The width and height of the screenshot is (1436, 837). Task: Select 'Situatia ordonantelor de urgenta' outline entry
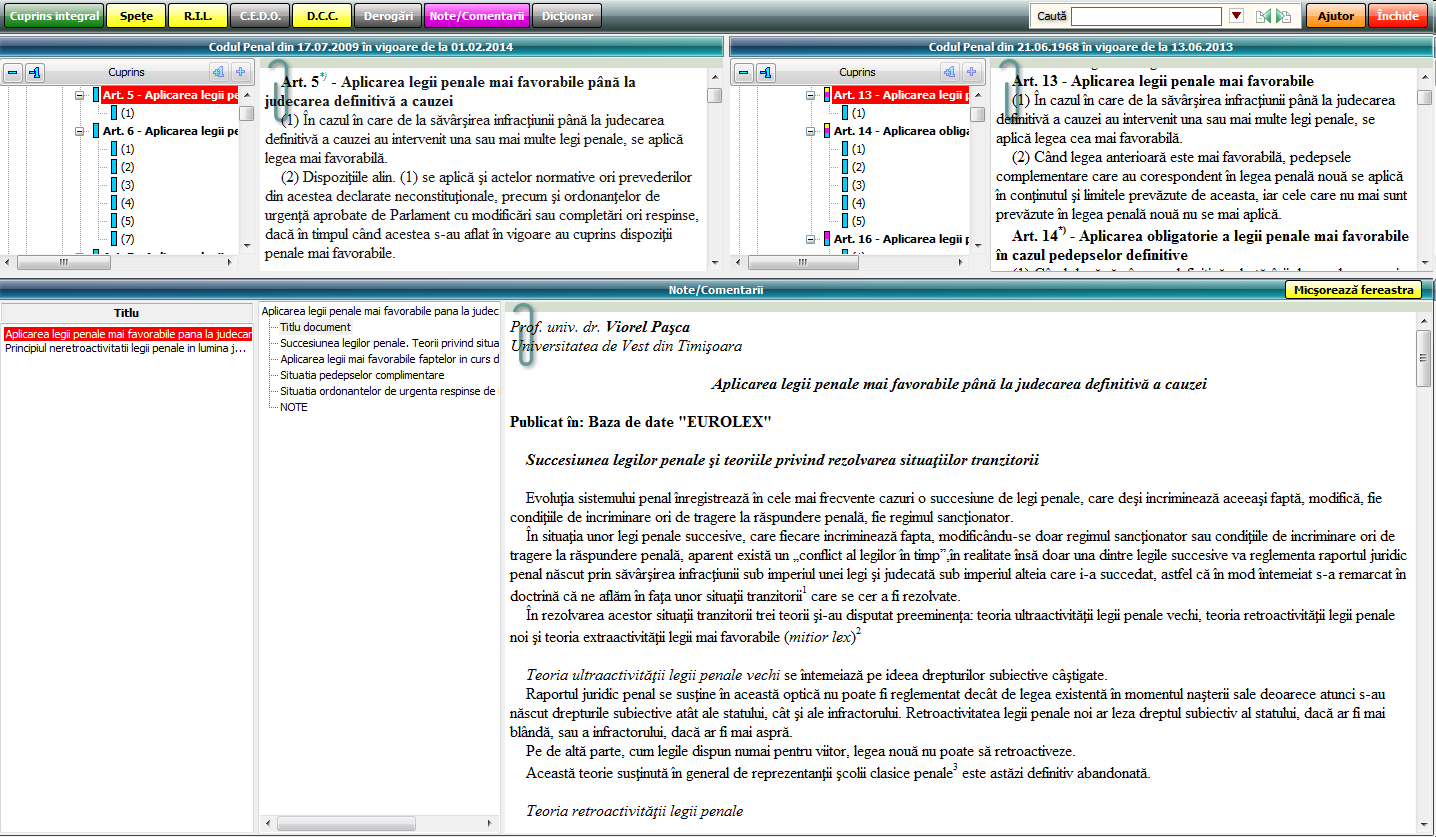pyautogui.click(x=389, y=391)
